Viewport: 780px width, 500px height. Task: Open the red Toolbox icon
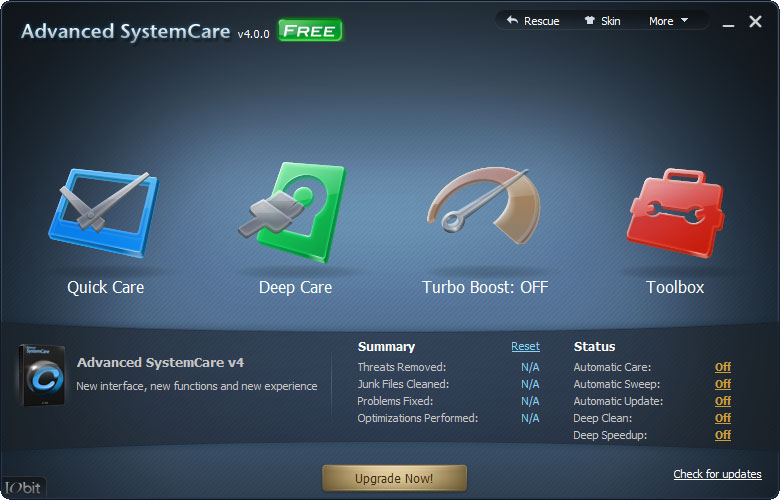[675, 213]
